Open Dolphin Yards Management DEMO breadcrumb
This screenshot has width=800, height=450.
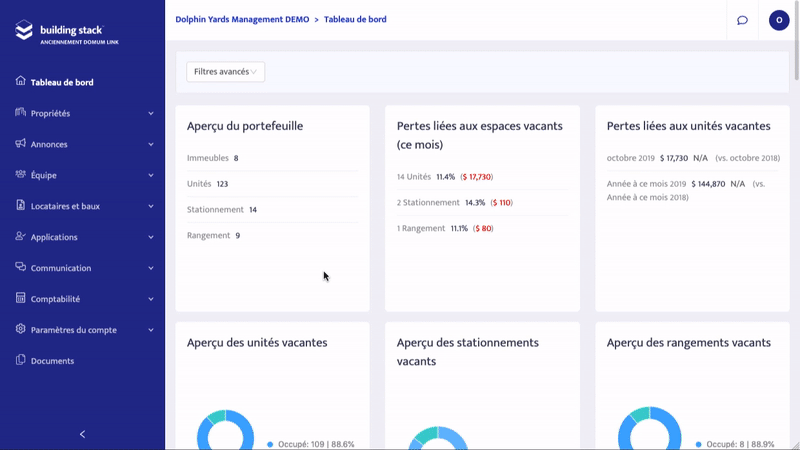(x=242, y=19)
